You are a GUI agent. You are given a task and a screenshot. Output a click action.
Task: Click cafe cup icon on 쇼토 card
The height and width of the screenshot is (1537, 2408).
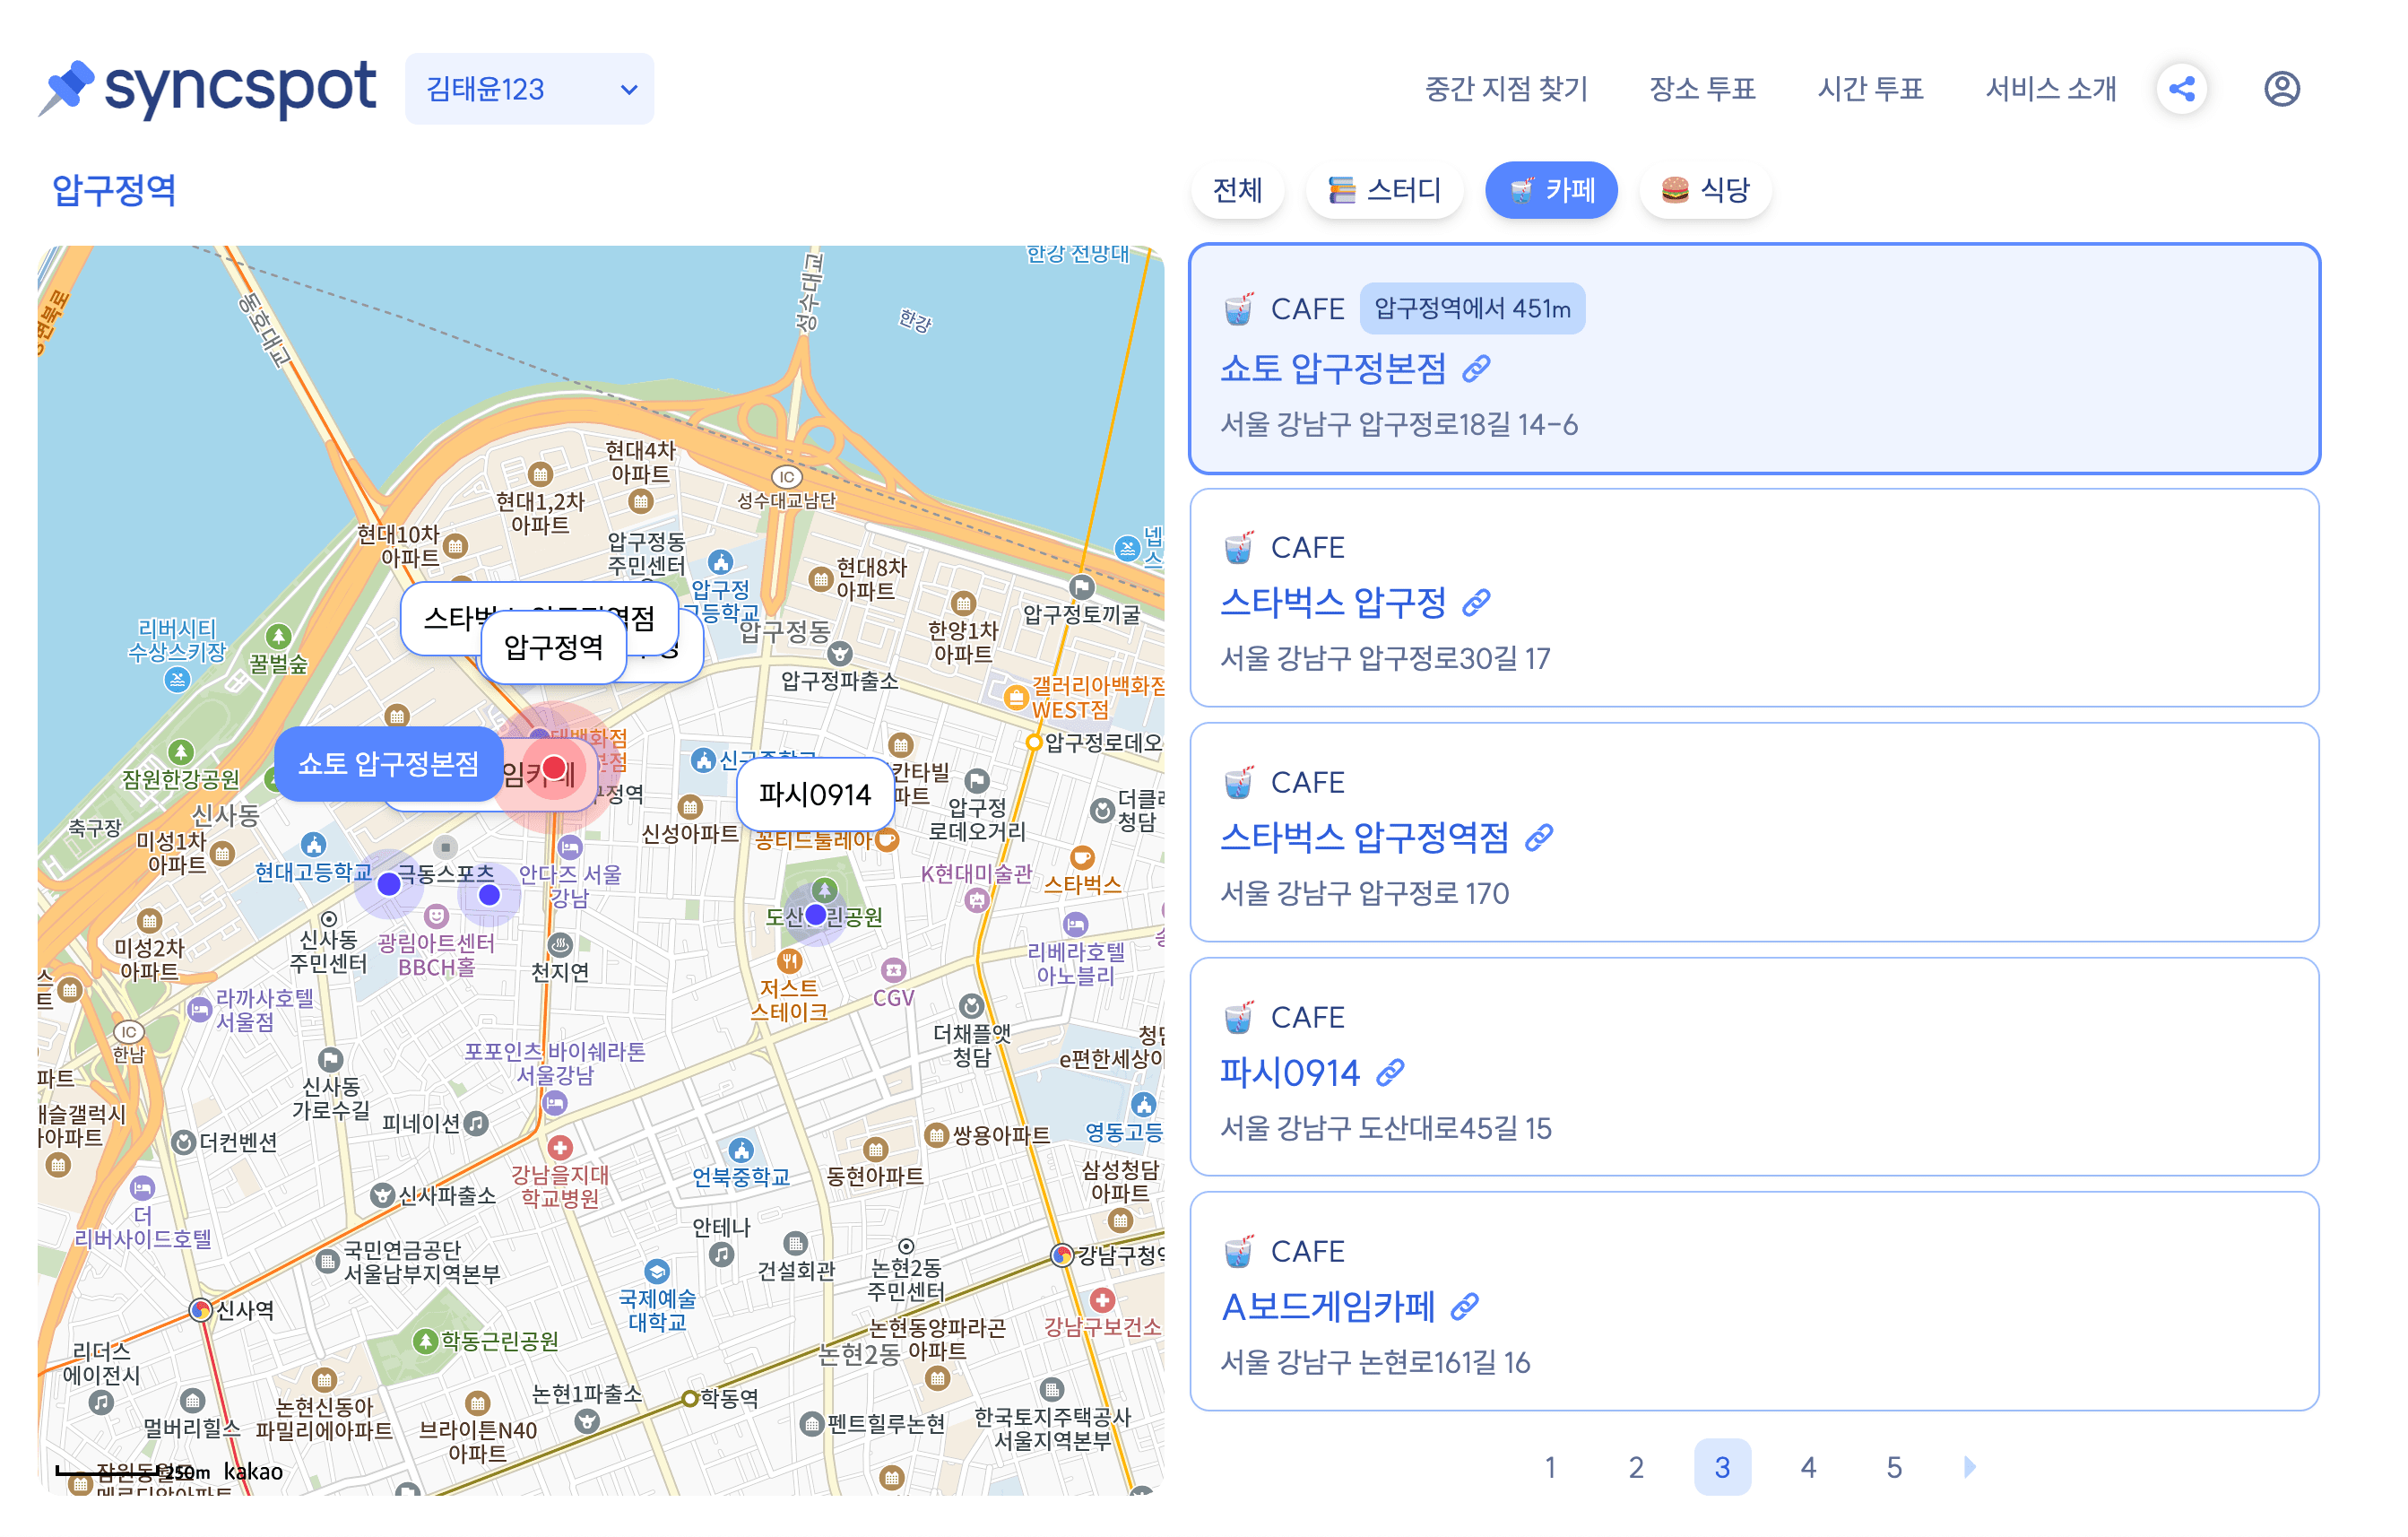pyautogui.click(x=1239, y=309)
